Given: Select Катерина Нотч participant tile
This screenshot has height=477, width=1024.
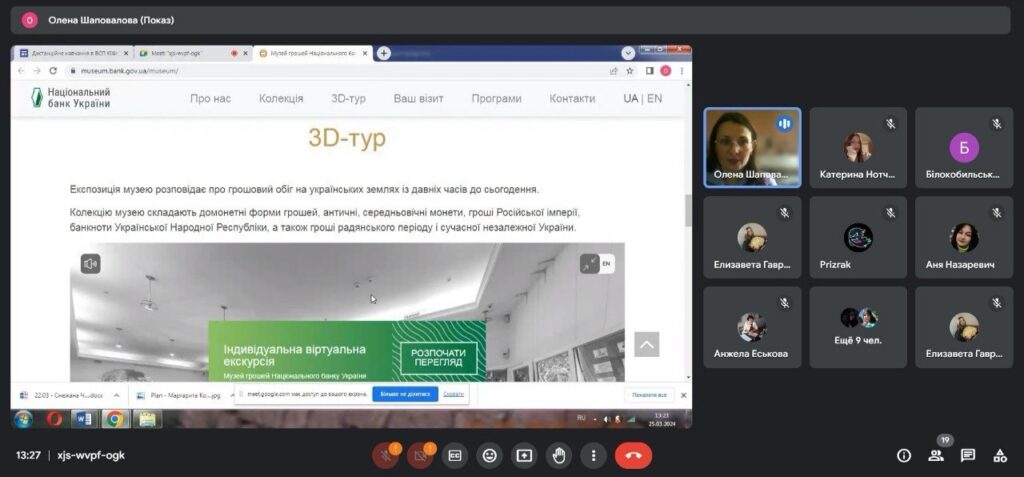Looking at the screenshot, I should pos(858,148).
